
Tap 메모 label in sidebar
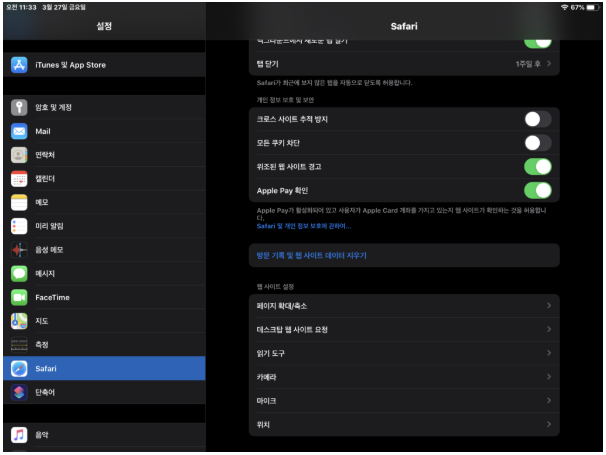coord(42,202)
